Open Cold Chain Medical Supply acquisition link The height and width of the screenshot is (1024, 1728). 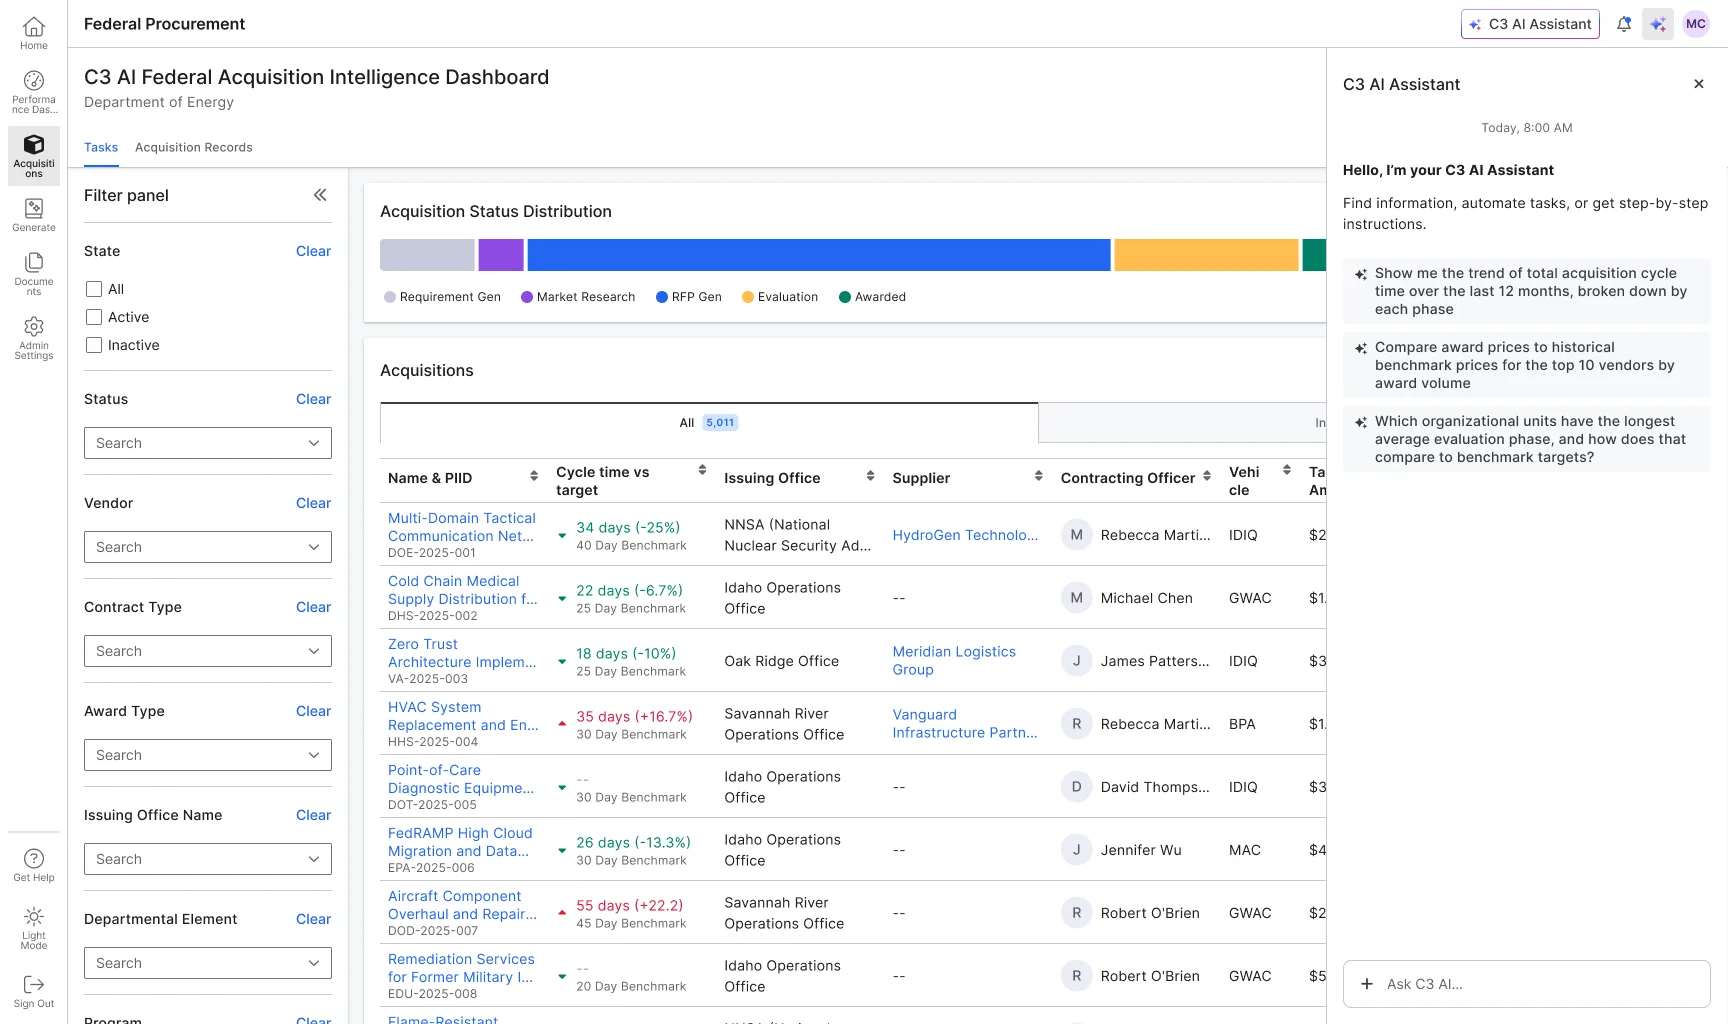[463, 590]
